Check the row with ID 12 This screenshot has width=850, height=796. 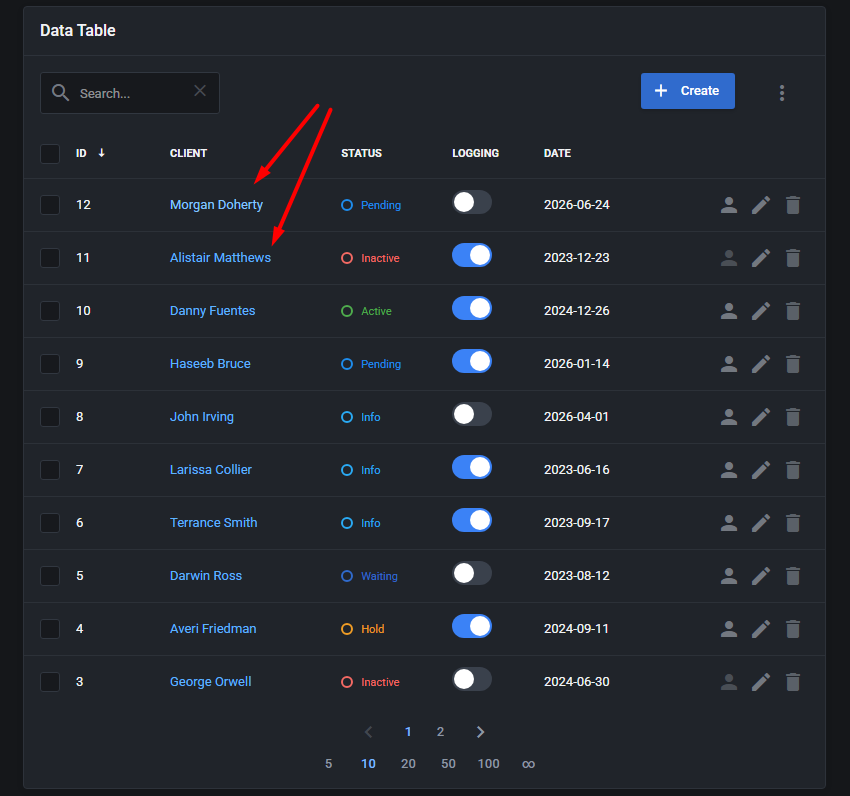point(50,205)
